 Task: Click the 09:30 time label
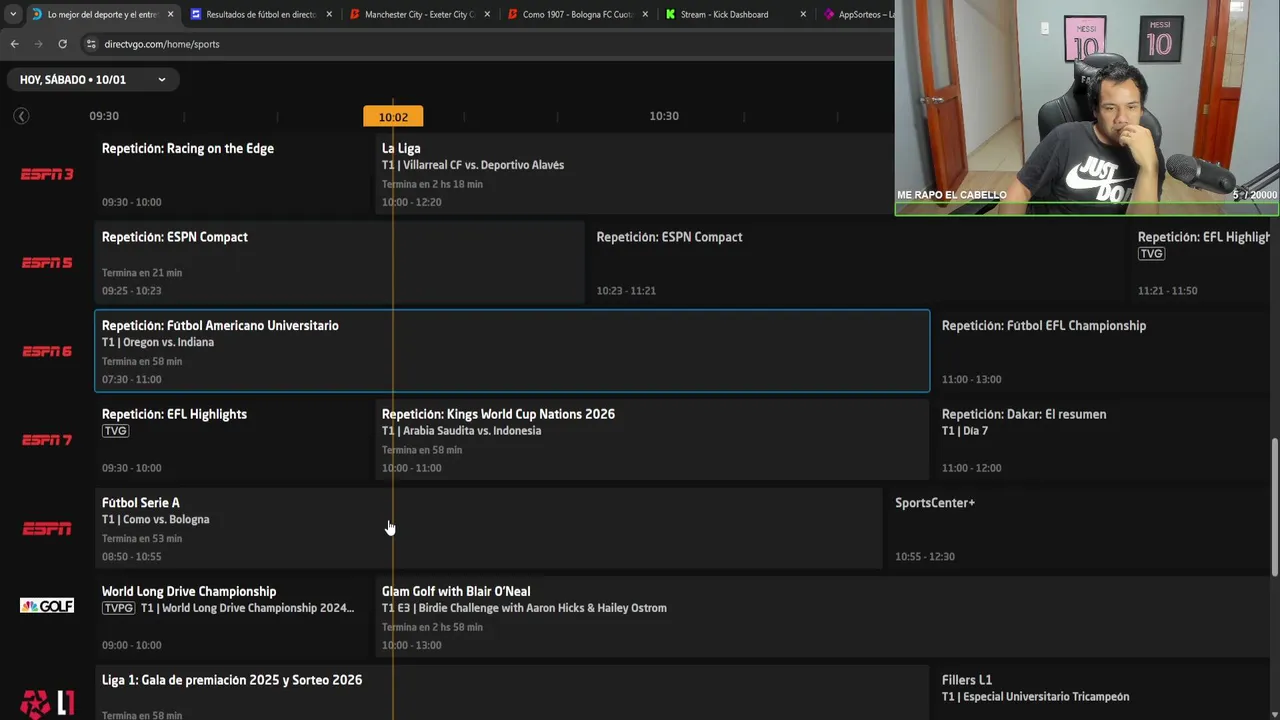pyautogui.click(x=104, y=116)
